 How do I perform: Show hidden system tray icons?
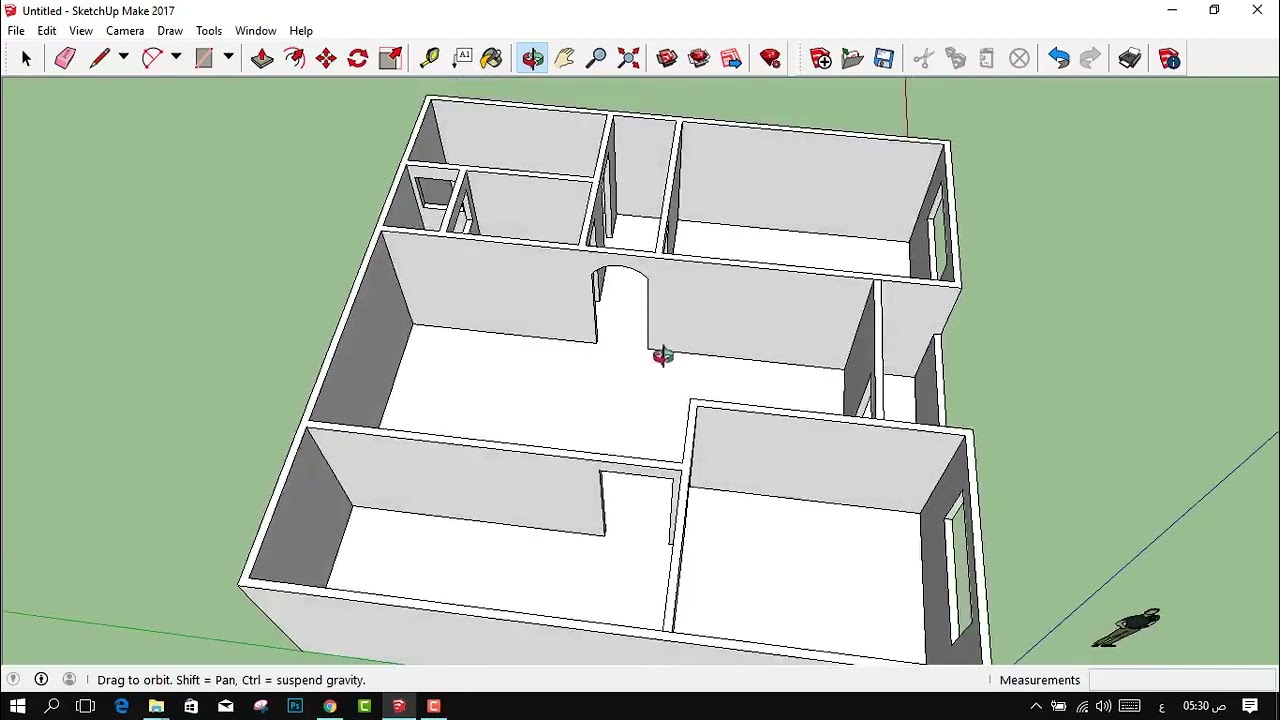(1036, 706)
